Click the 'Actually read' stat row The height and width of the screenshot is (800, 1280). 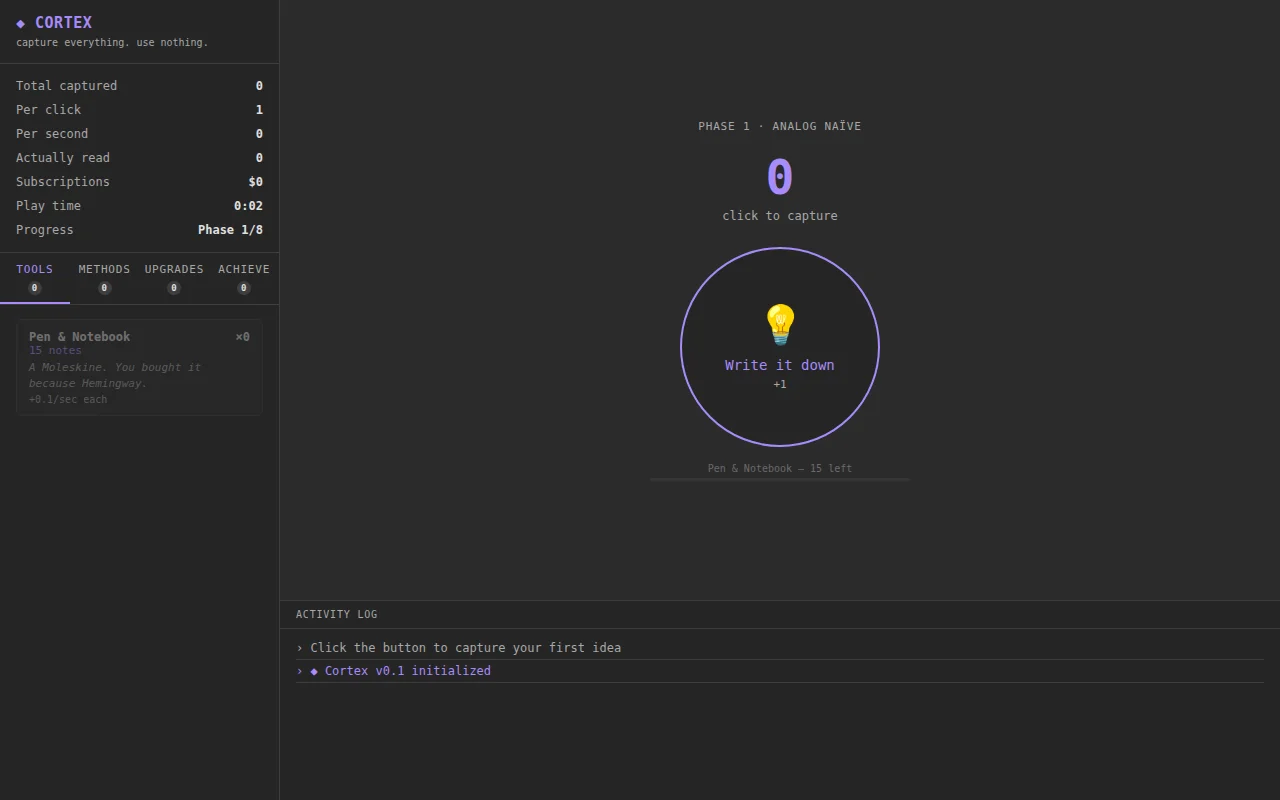(x=139, y=158)
